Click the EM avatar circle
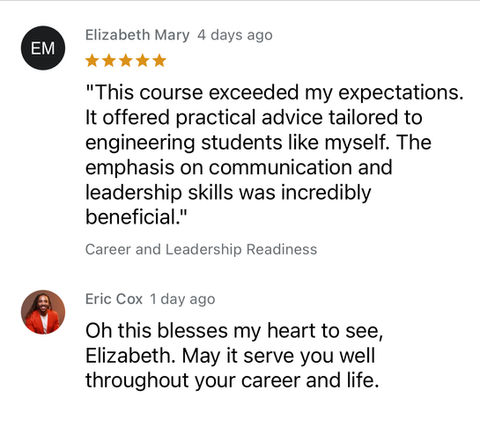Screen dimensions: 480x434 click(43, 48)
